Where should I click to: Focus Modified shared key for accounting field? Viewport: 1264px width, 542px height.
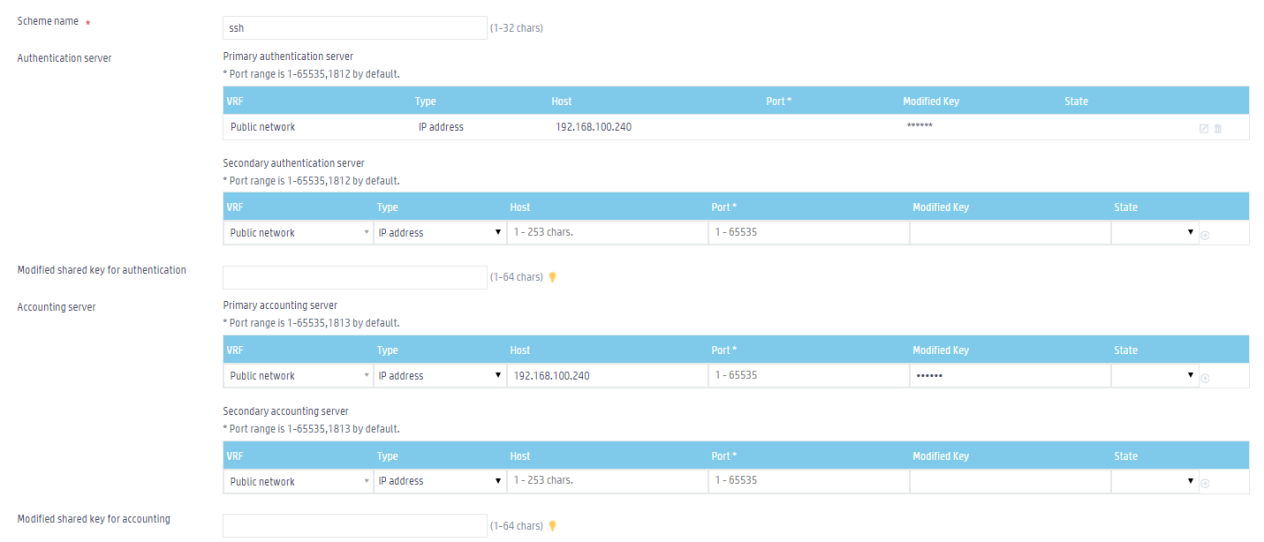354,525
